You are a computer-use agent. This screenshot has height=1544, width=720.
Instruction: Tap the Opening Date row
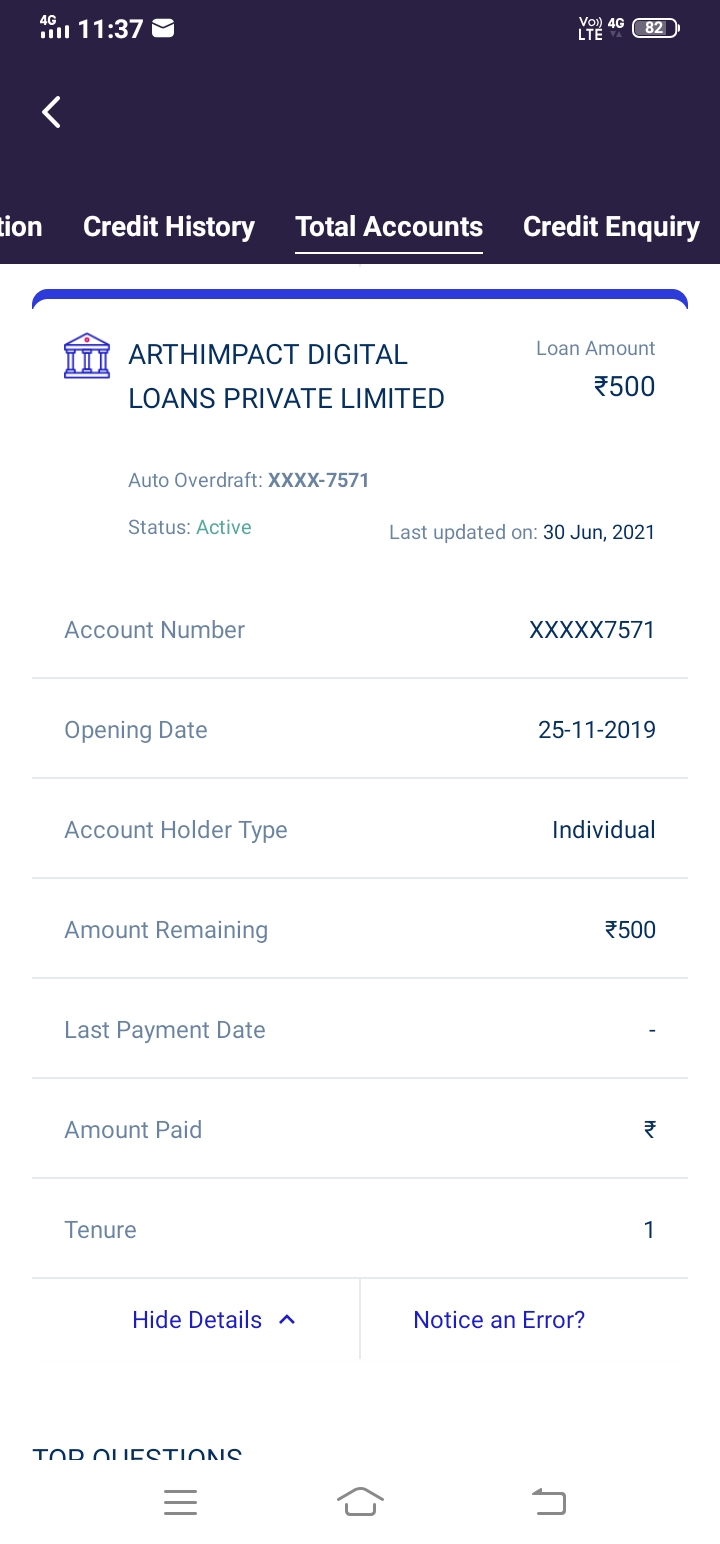tap(360, 730)
